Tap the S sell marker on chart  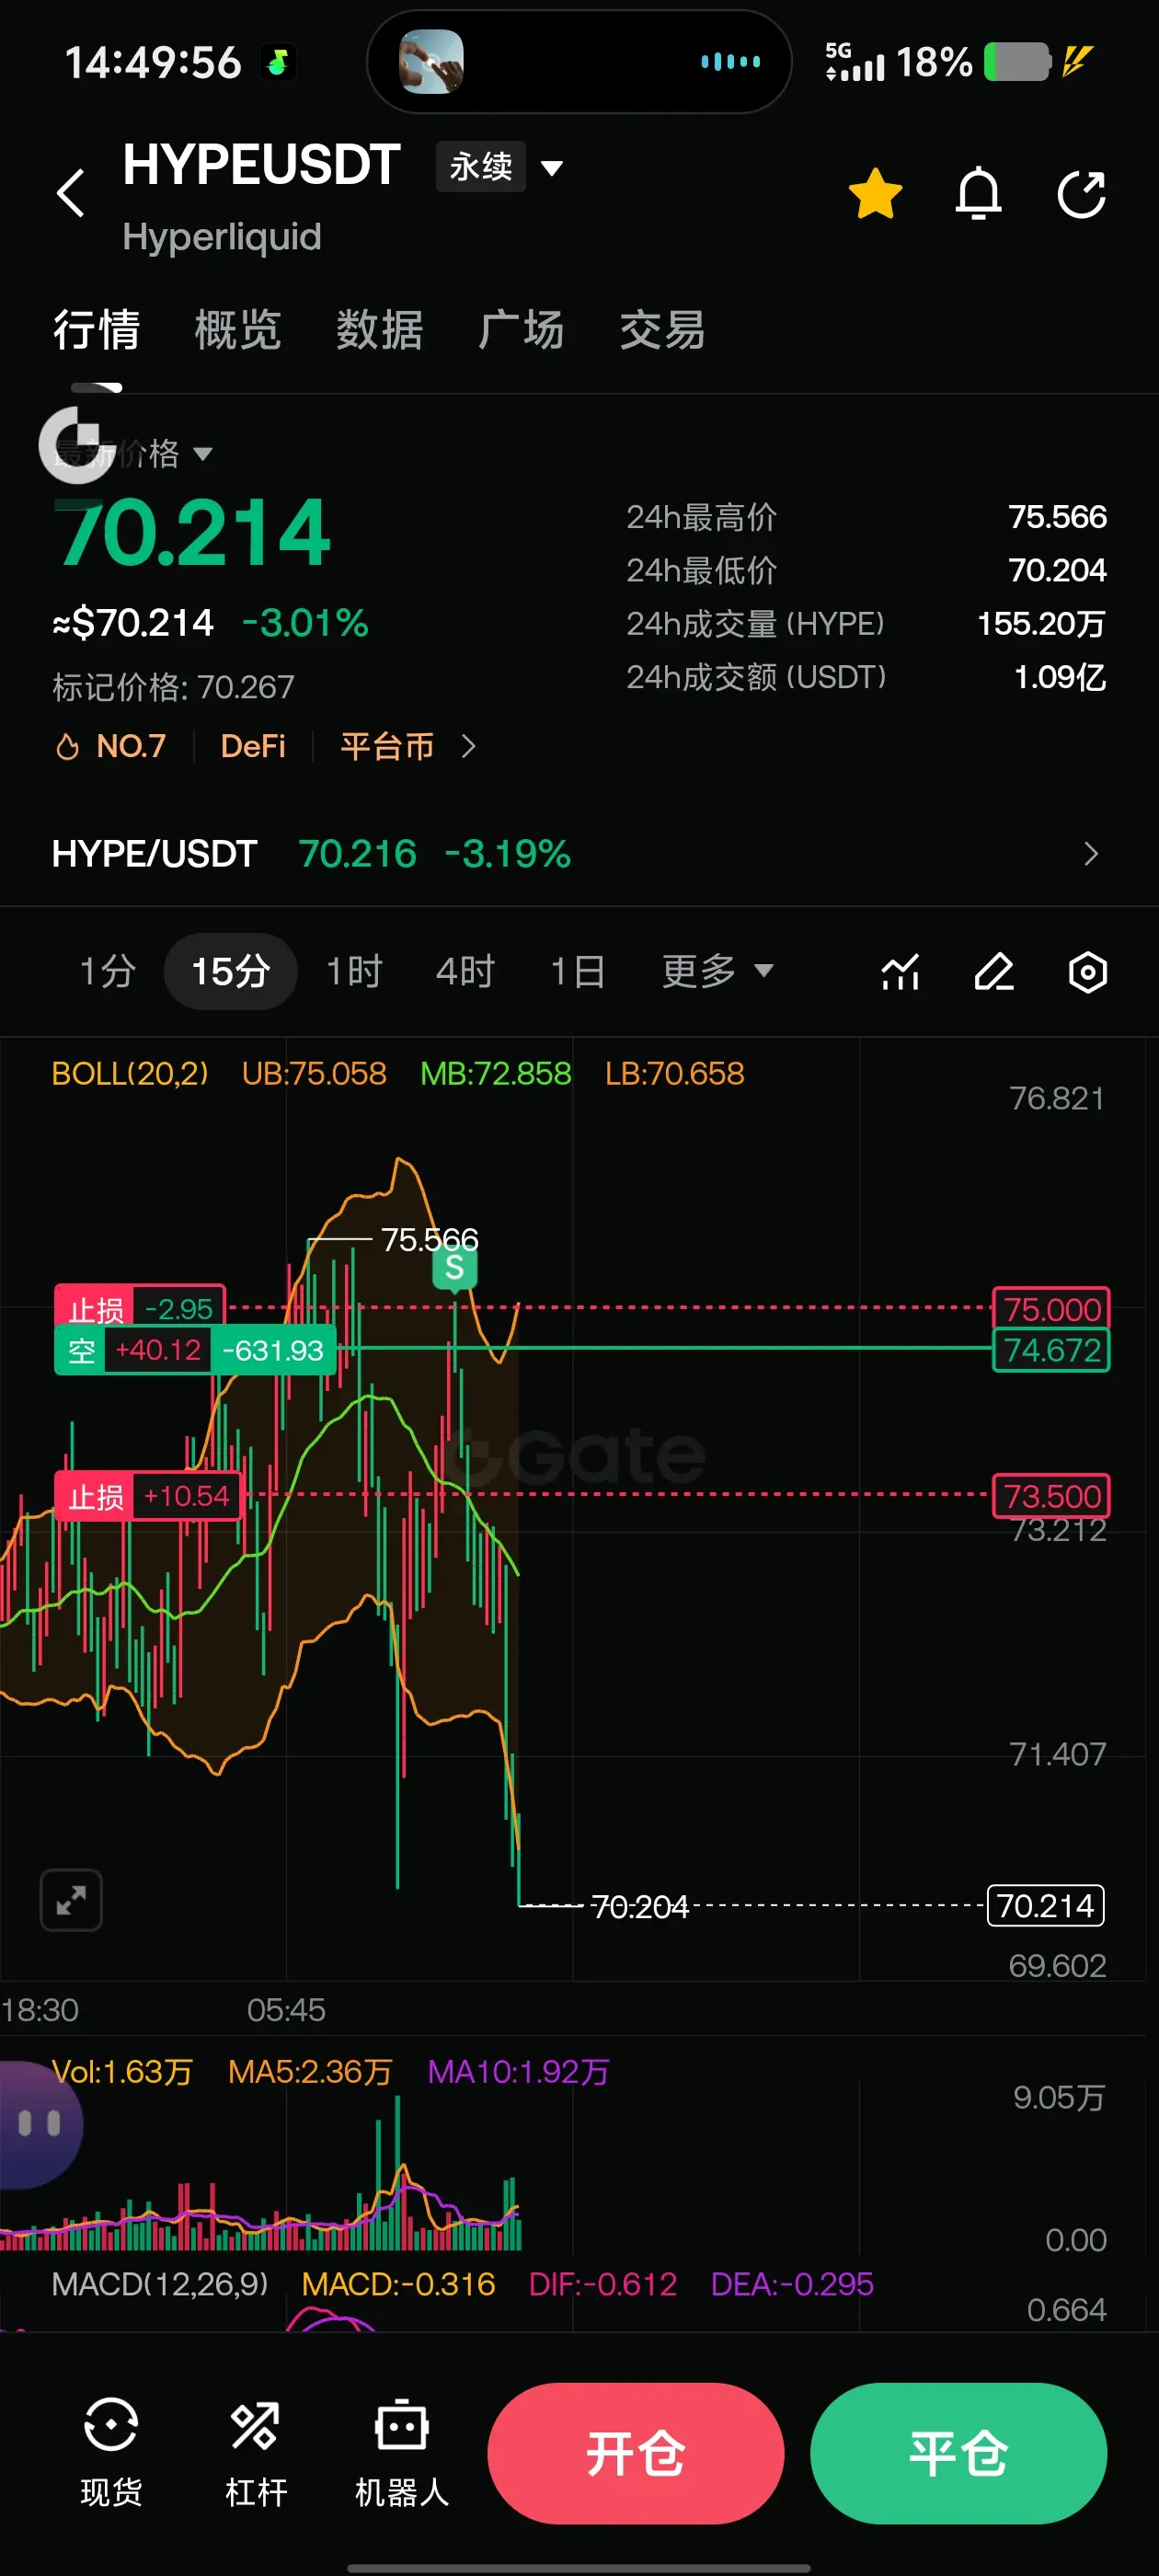pyautogui.click(x=454, y=1268)
